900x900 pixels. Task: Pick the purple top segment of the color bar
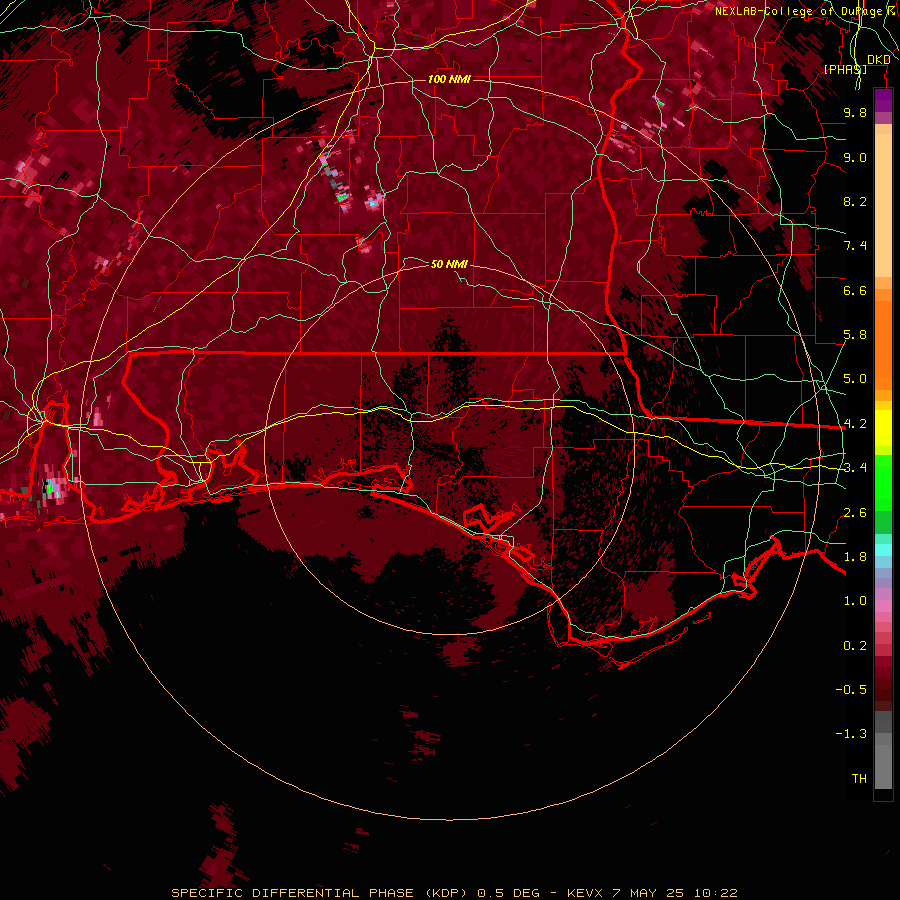[883, 100]
